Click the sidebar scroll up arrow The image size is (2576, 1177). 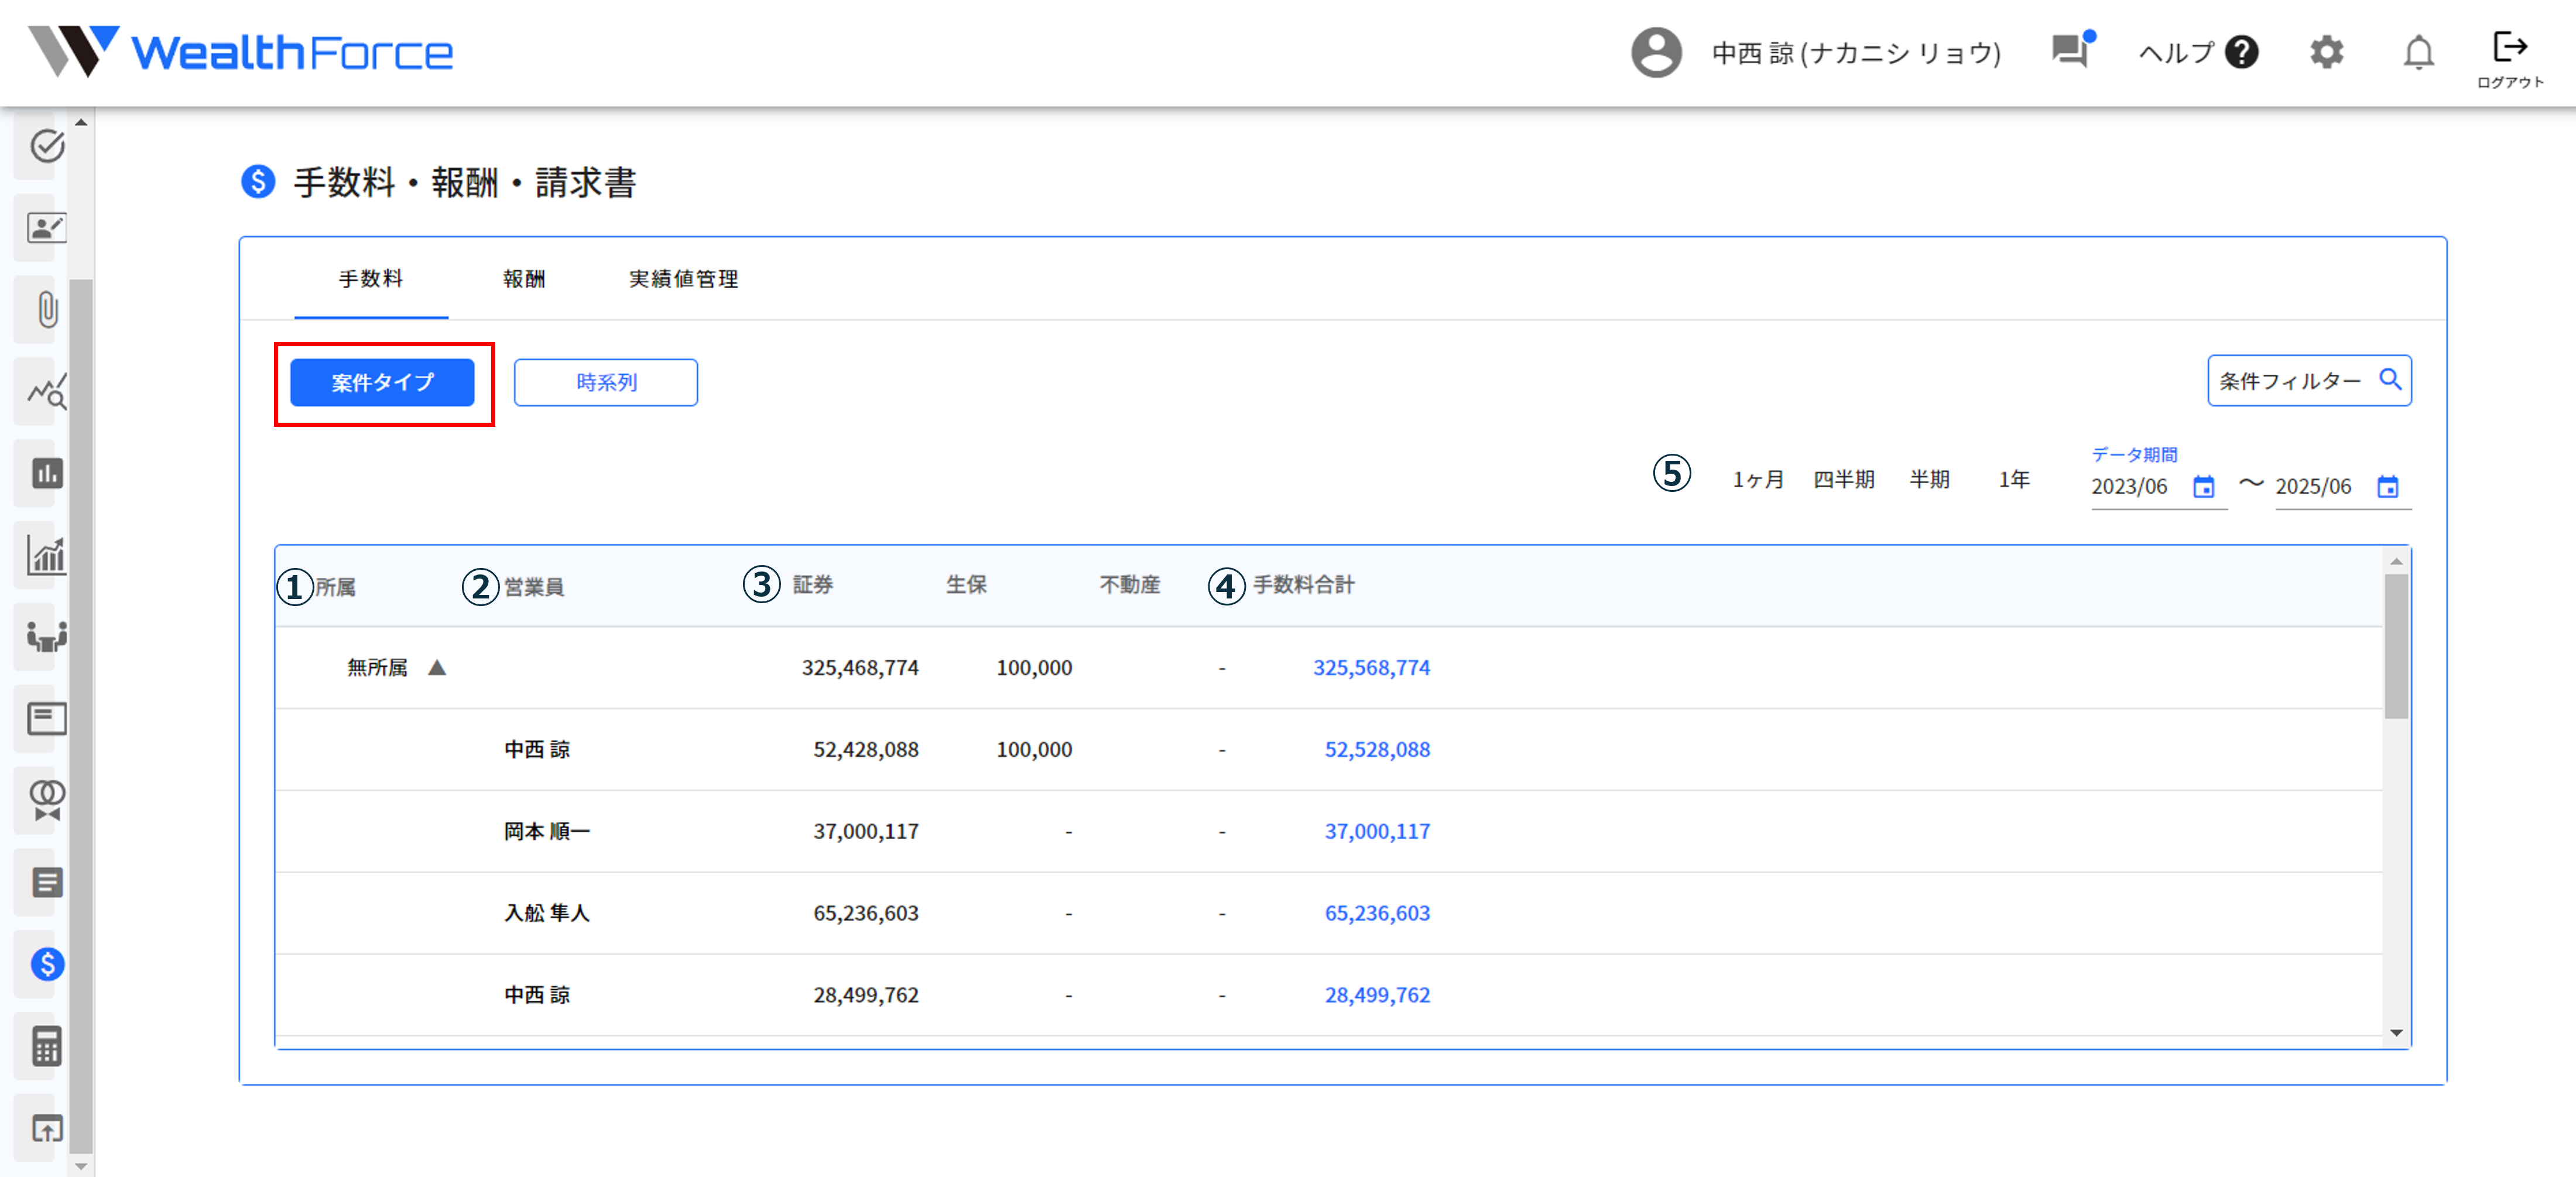(81, 122)
